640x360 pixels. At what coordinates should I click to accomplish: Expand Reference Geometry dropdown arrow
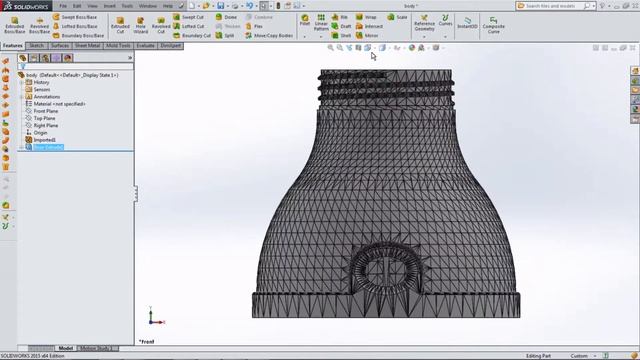point(424,37)
